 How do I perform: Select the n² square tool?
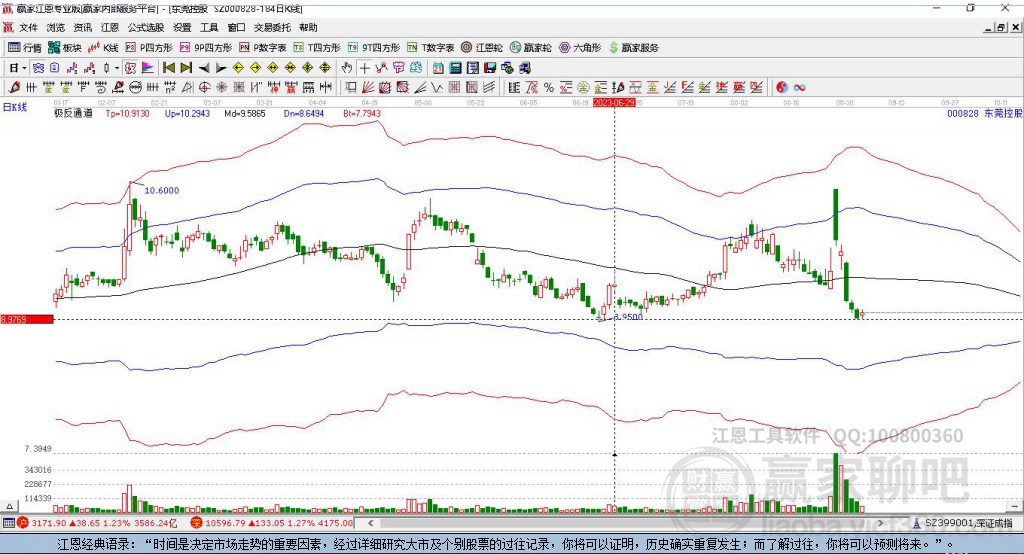pyautogui.click(x=170, y=87)
